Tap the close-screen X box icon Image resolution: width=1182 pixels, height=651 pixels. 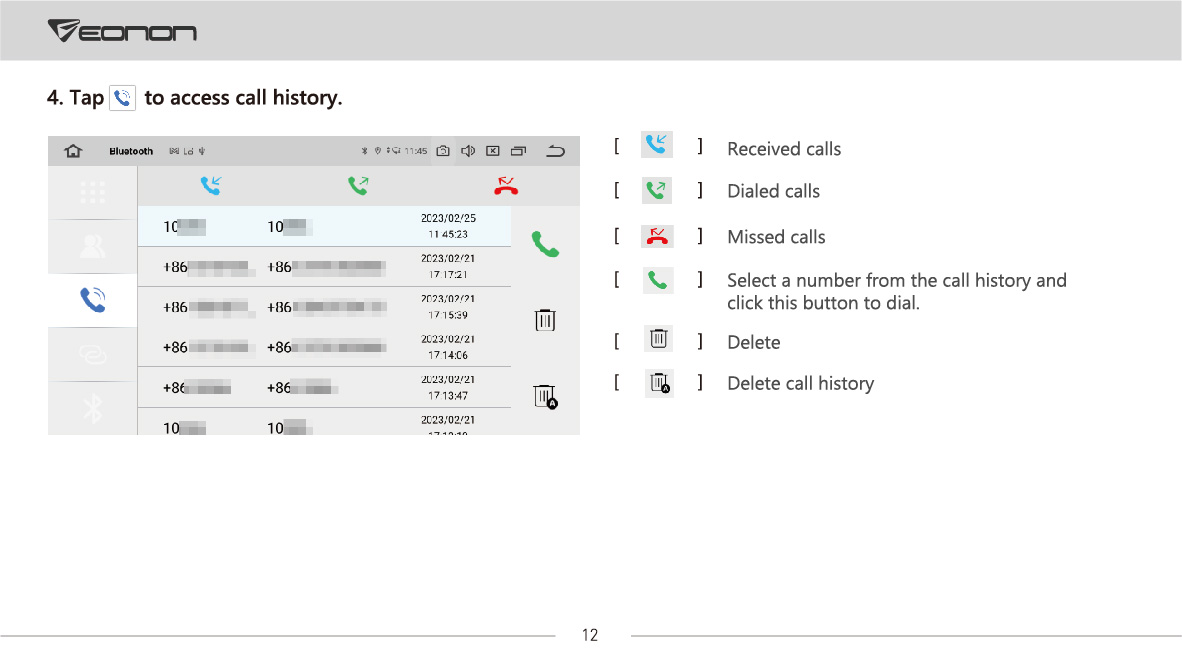pyautogui.click(x=493, y=151)
